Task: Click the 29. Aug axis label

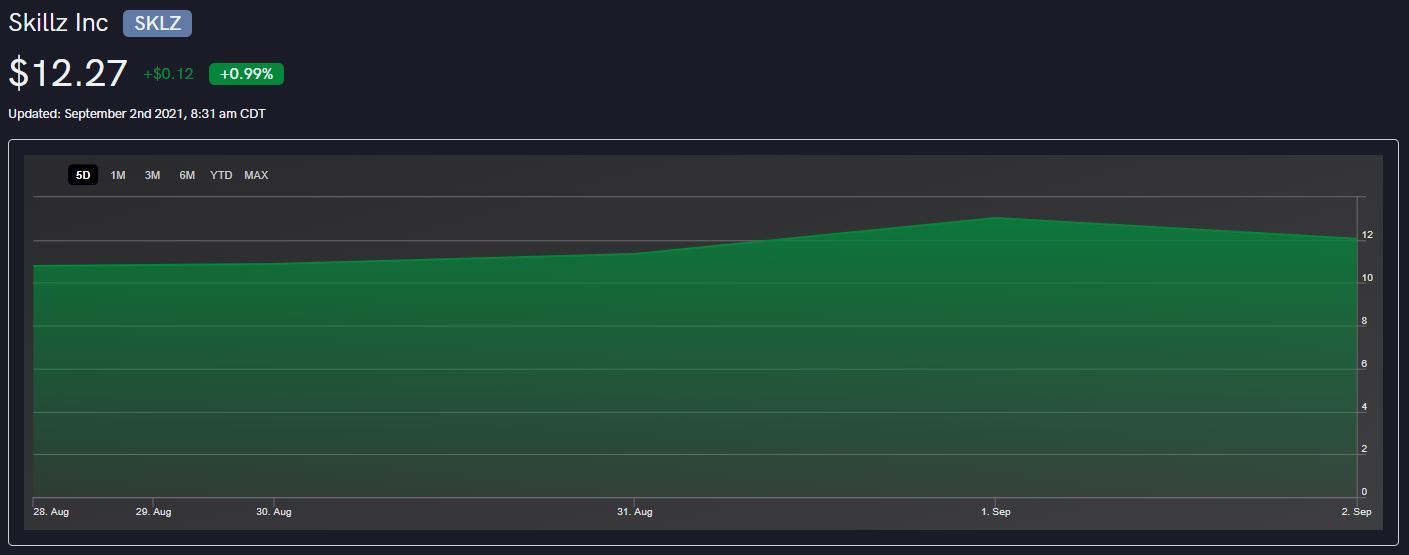Action: (153, 512)
